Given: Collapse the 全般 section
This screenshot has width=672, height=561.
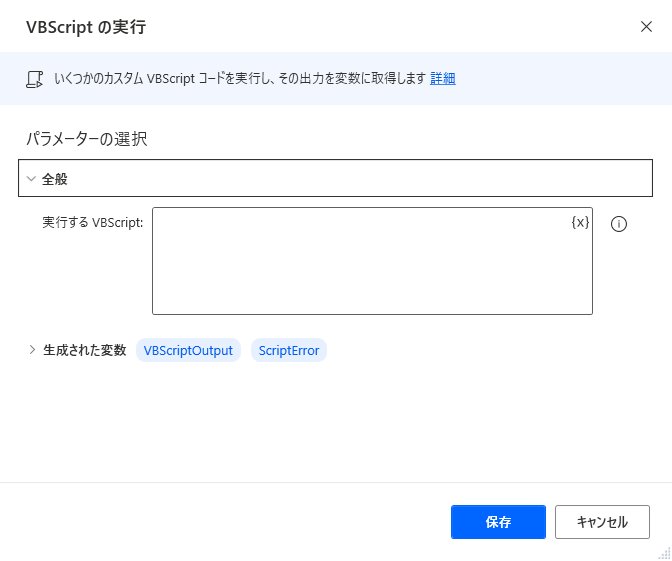Looking at the screenshot, I should 335,178.
